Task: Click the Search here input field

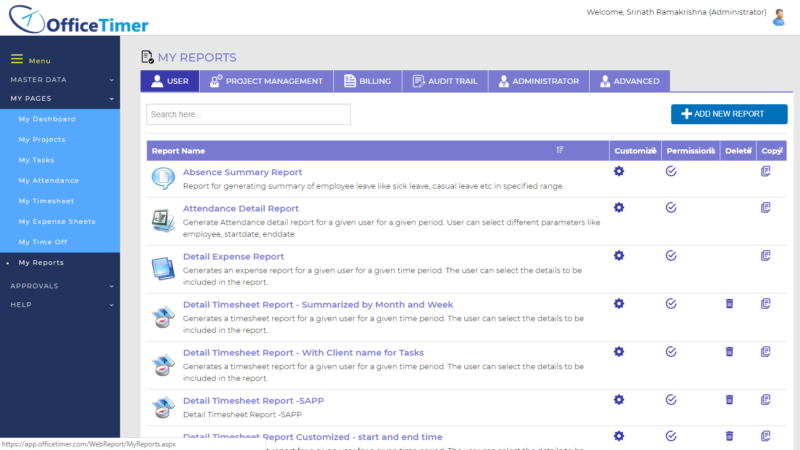Action: point(248,114)
